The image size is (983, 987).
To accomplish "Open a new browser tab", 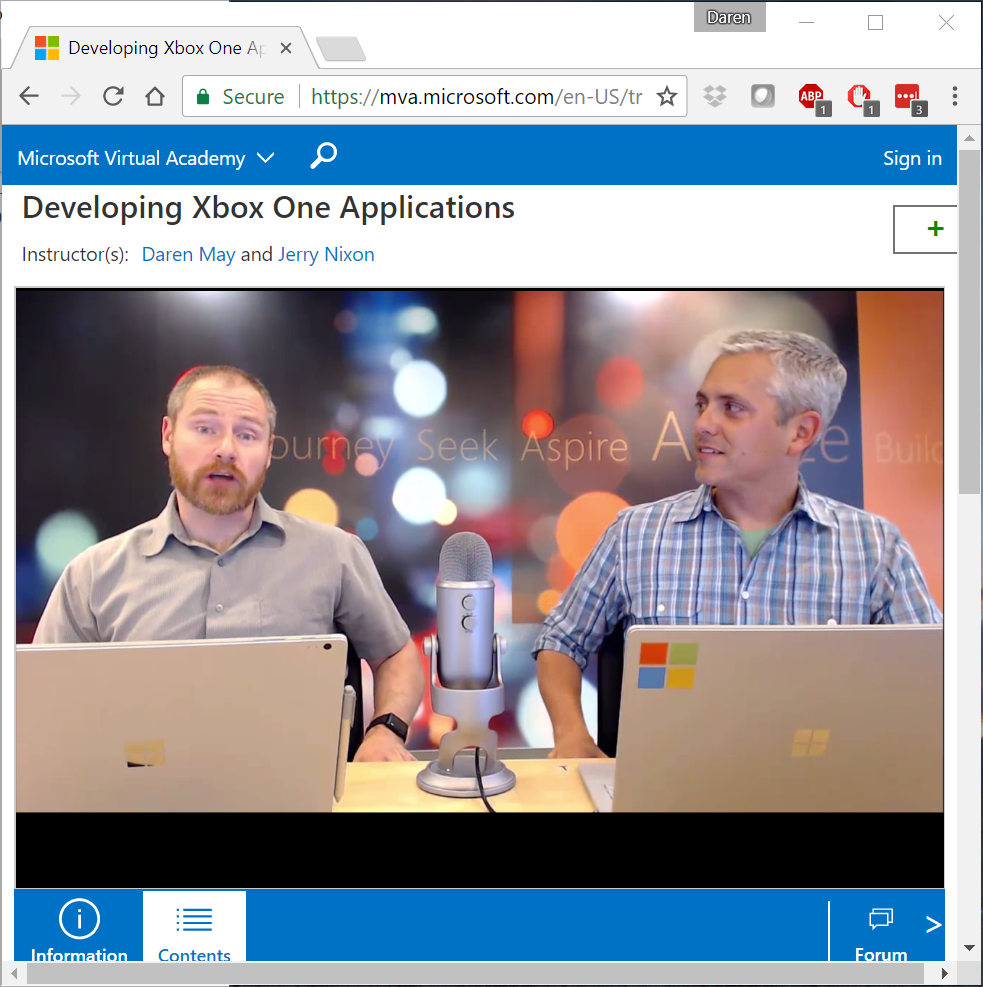I will coord(340,48).
